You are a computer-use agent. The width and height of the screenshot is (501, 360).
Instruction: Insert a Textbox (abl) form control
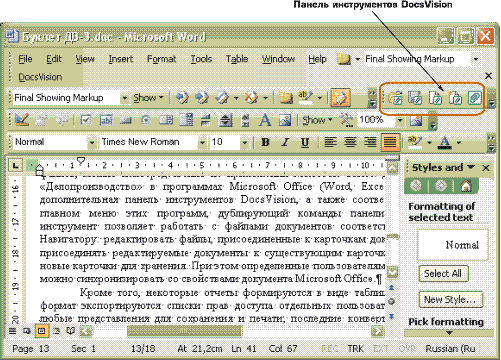click(106, 120)
